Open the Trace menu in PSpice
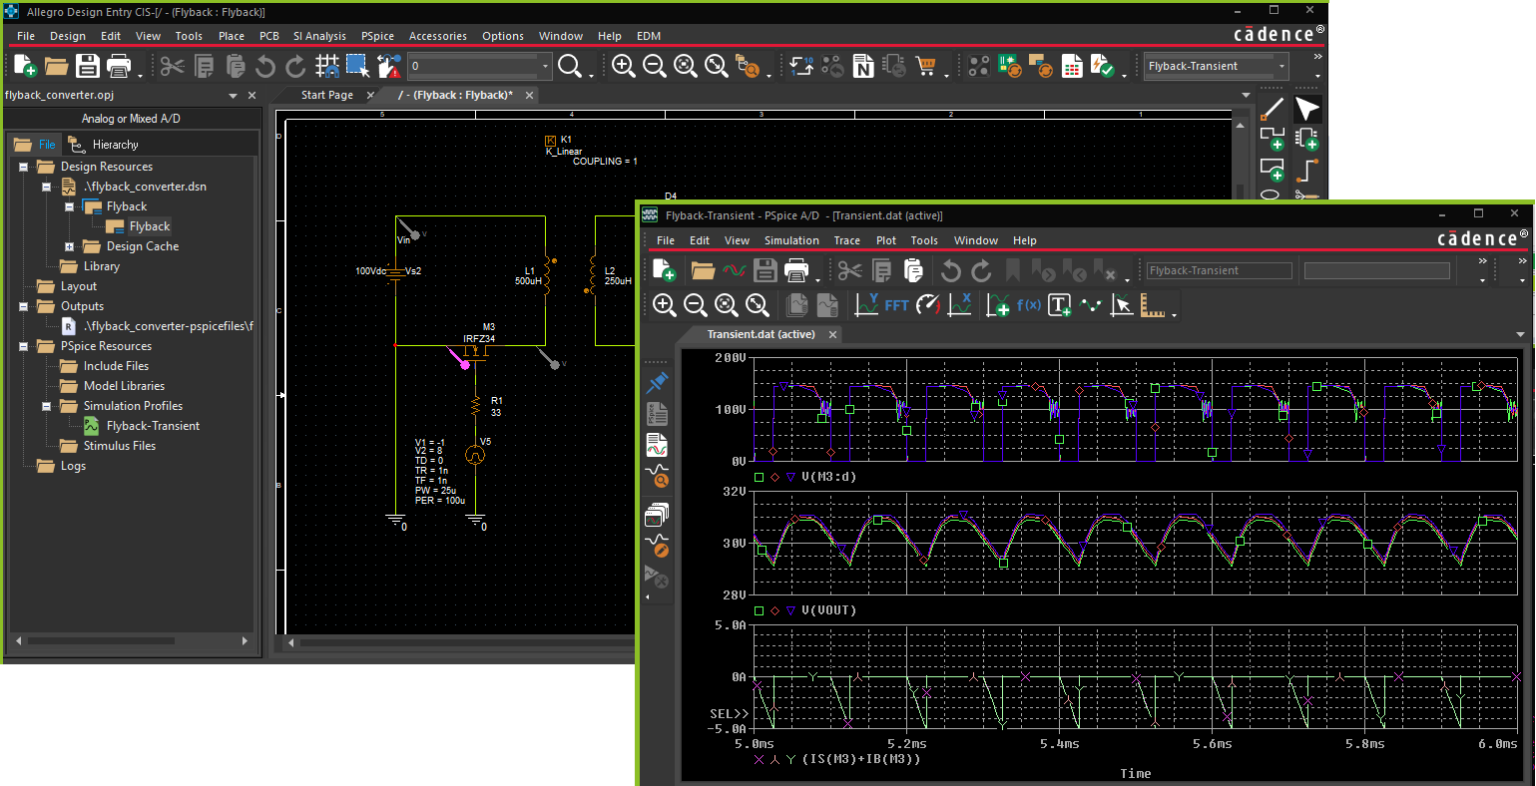Image resolution: width=1536 pixels, height=786 pixels. (846, 240)
